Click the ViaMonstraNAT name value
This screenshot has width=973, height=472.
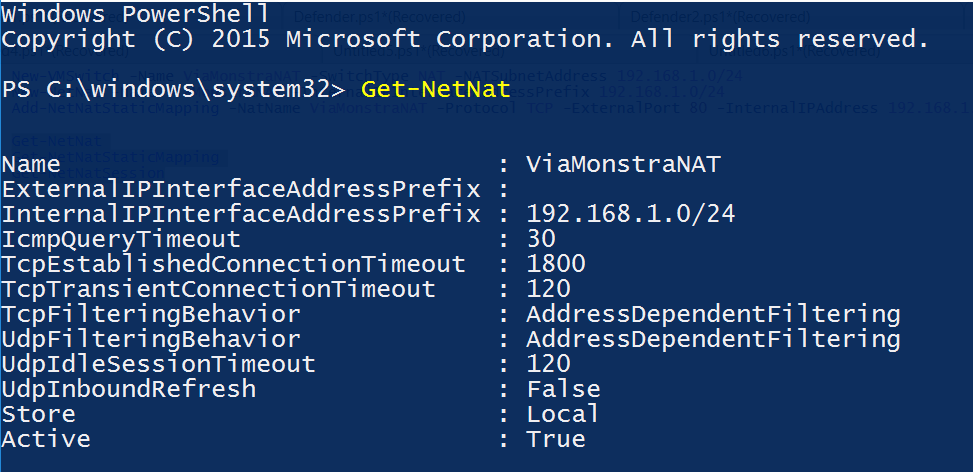623,164
